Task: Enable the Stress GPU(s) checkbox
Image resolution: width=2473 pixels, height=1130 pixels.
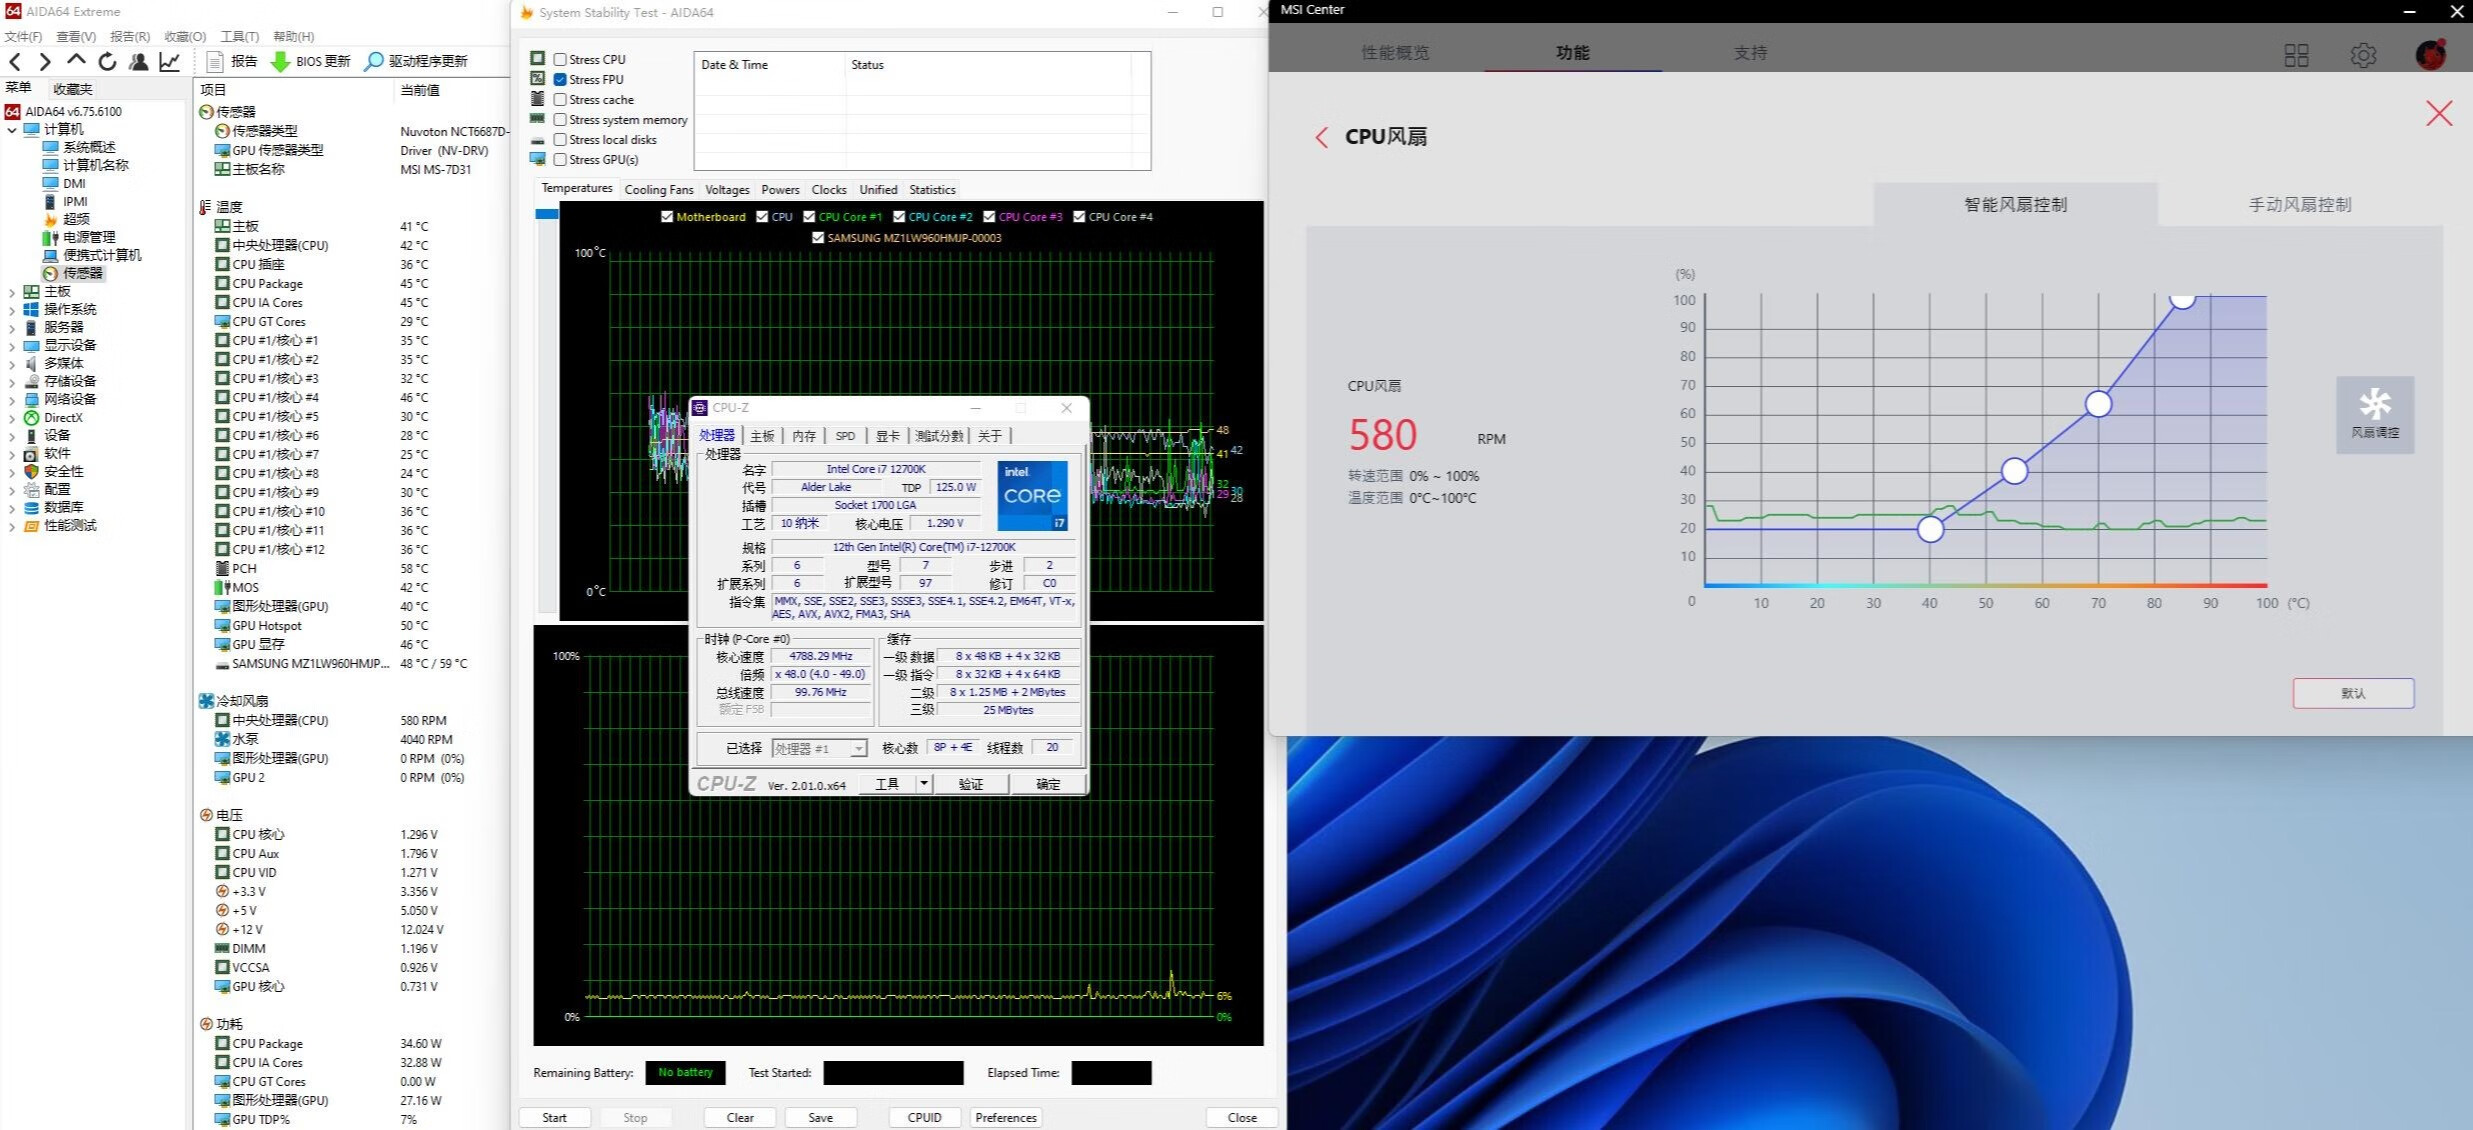Action: pos(560,160)
